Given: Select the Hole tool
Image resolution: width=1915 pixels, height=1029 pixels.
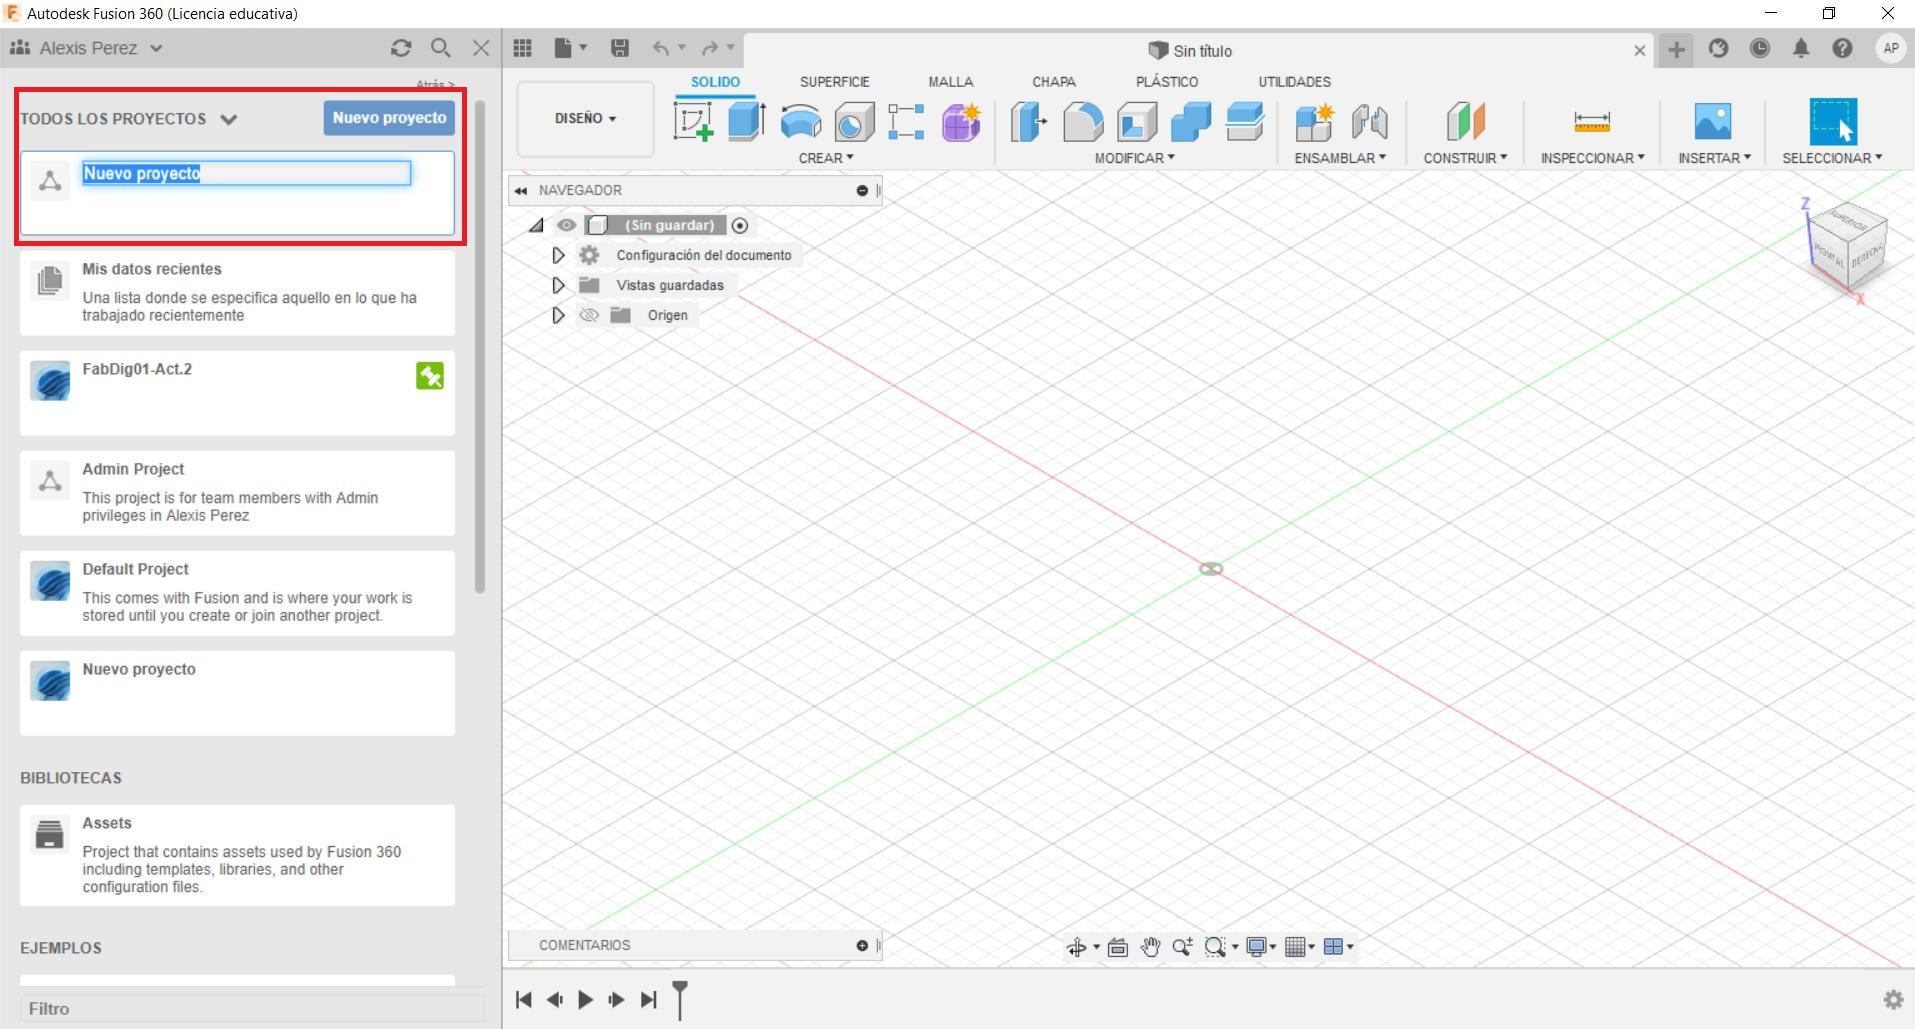Looking at the screenshot, I should 854,122.
